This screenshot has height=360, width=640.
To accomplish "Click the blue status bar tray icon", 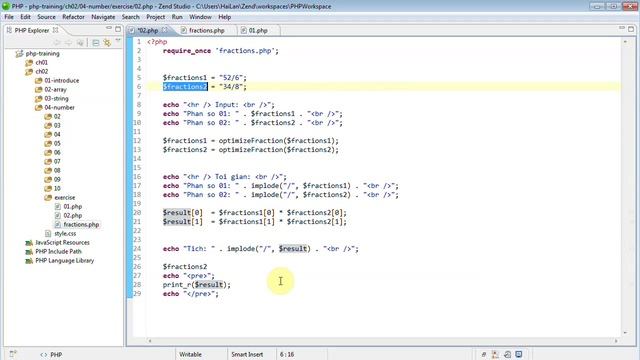I will (x=518, y=354).
